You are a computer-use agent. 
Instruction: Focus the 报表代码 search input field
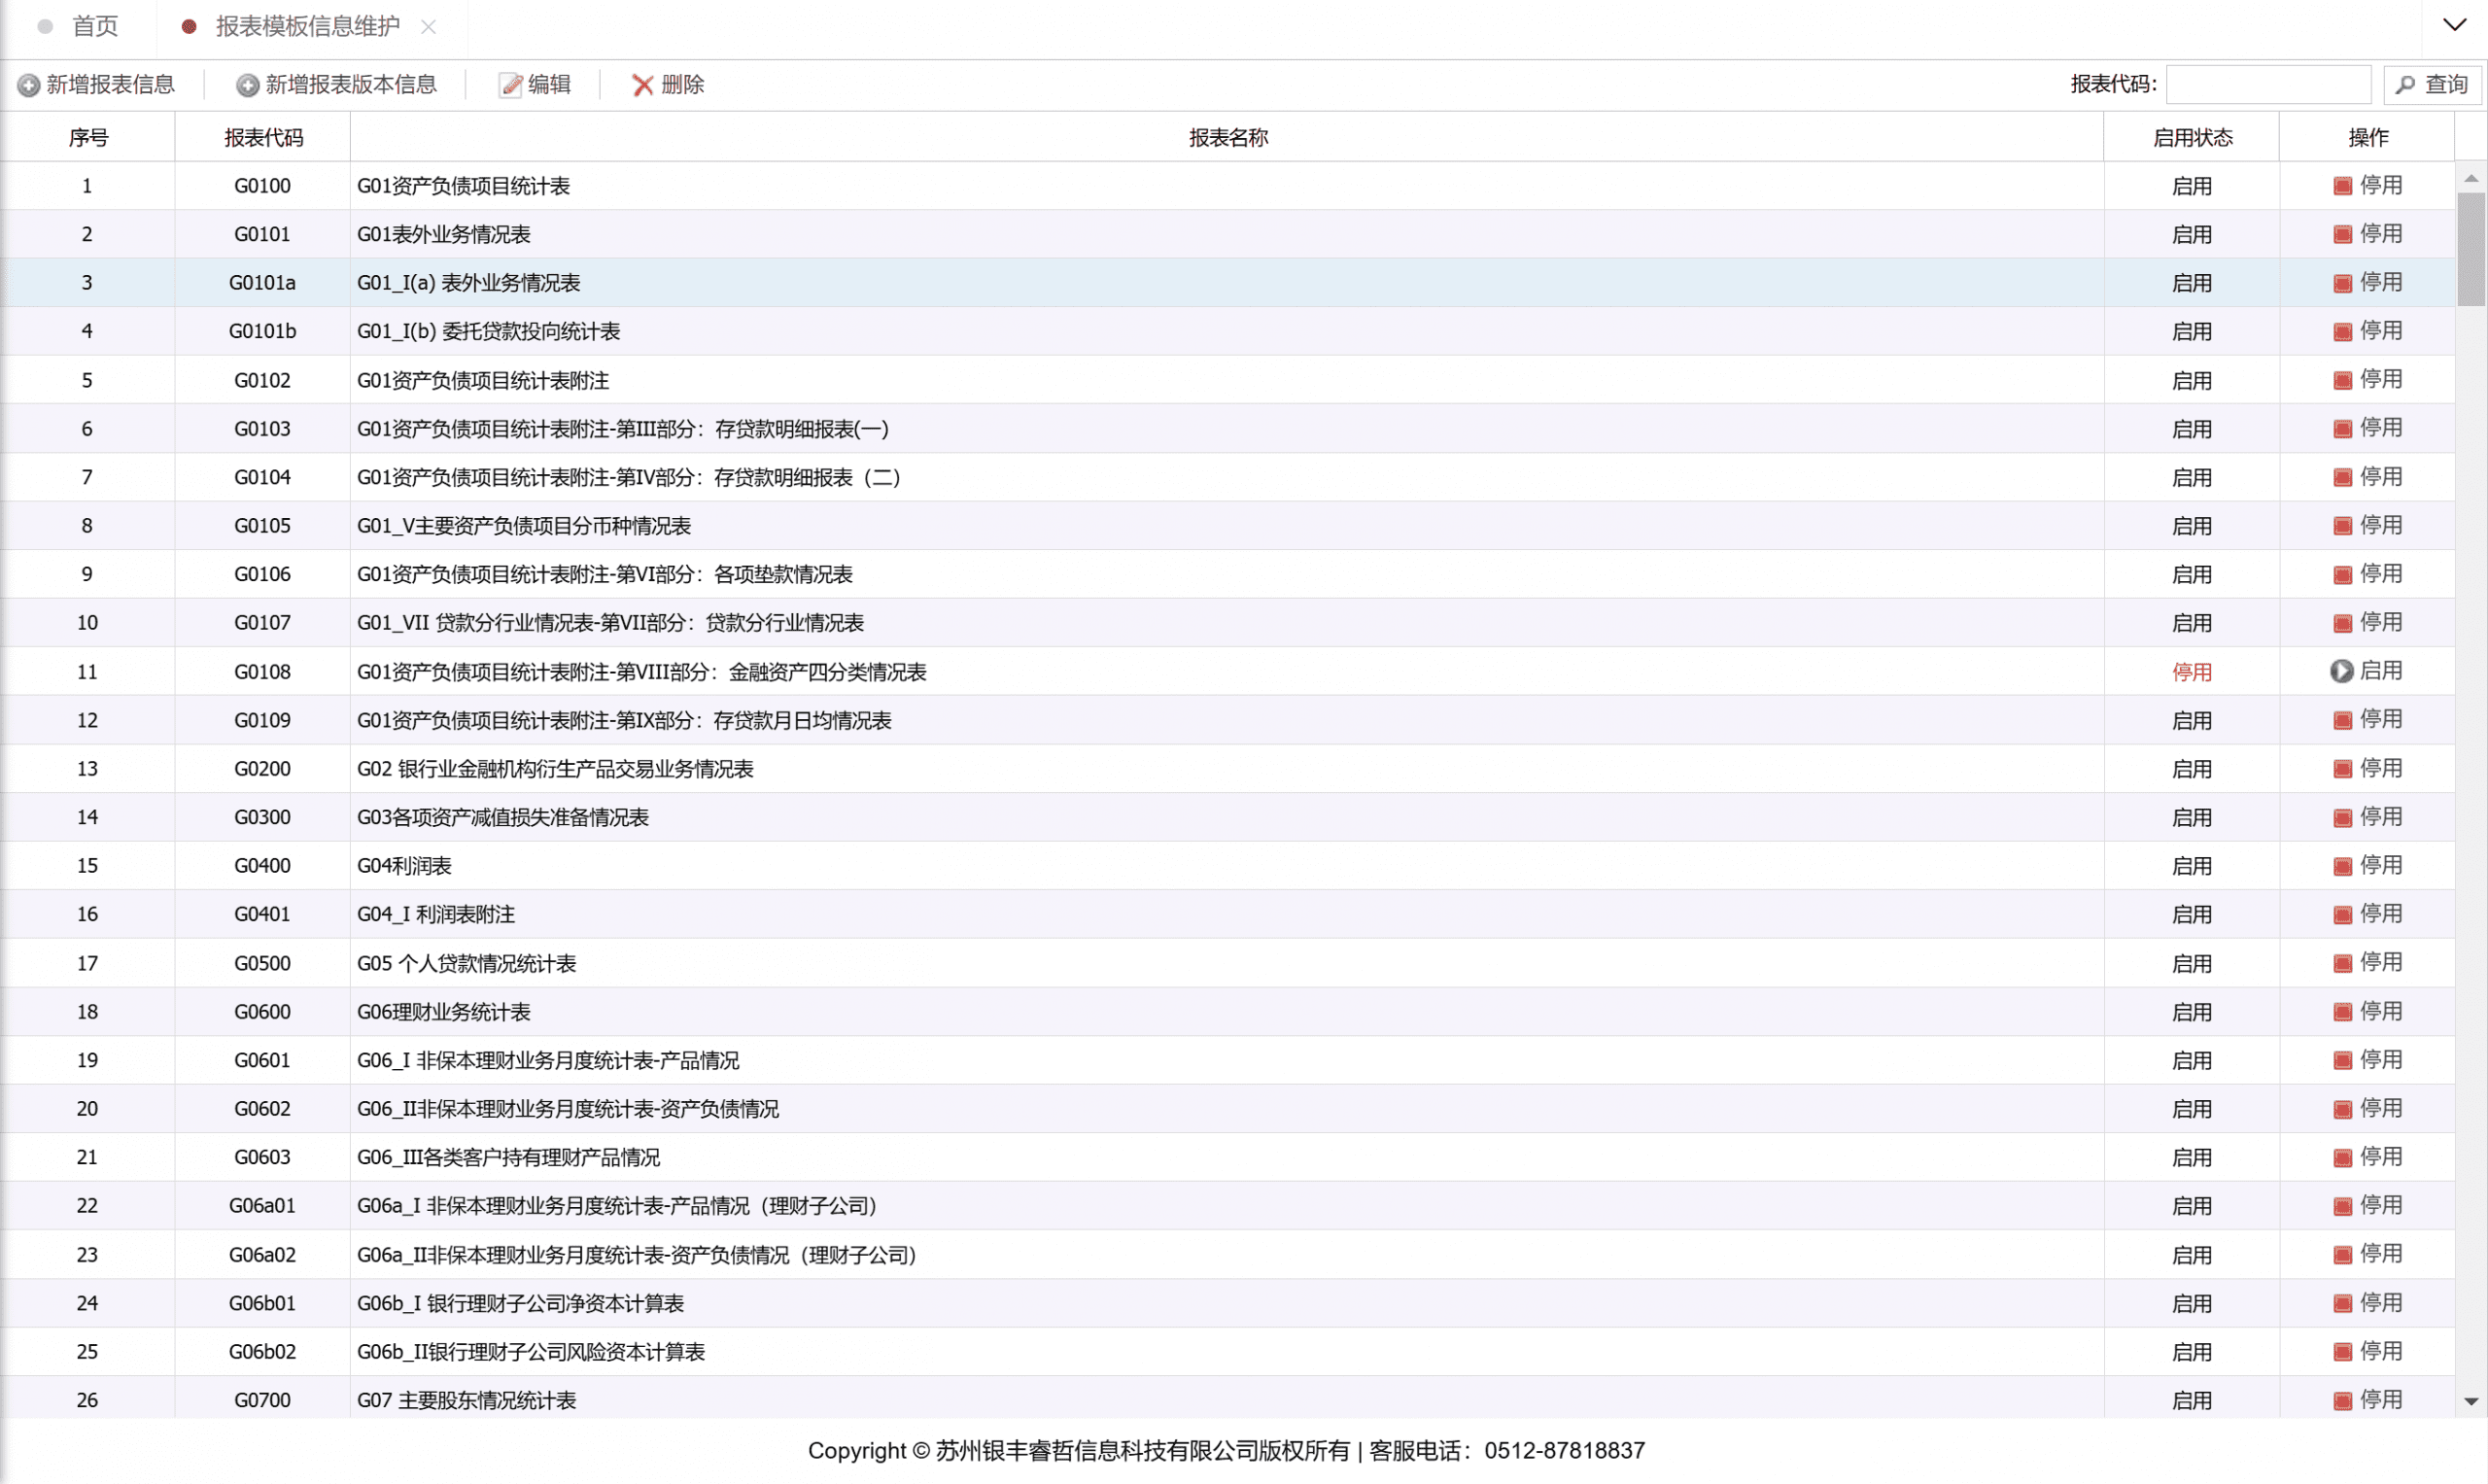click(2267, 85)
